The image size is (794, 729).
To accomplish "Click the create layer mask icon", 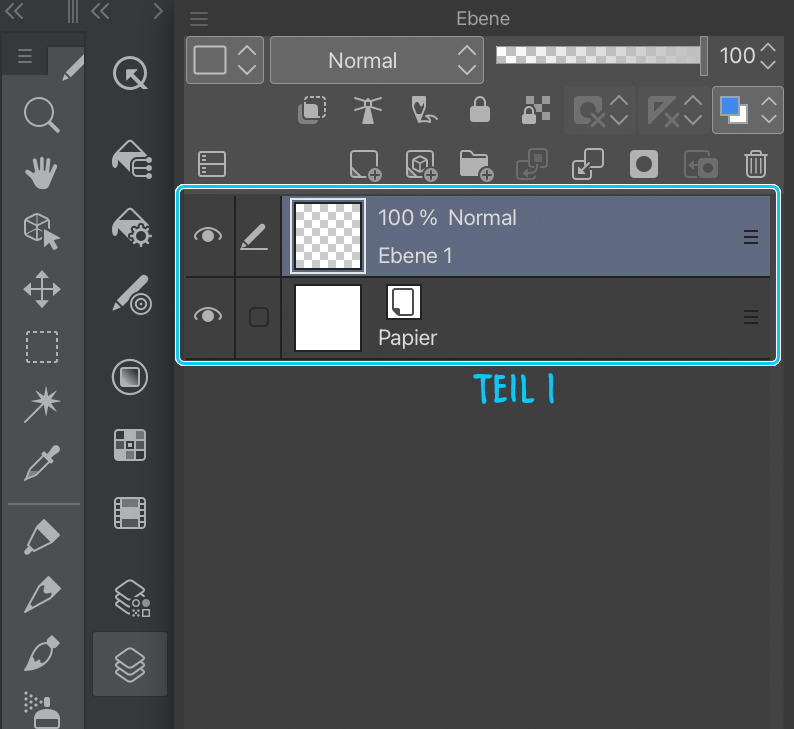I will (642, 164).
